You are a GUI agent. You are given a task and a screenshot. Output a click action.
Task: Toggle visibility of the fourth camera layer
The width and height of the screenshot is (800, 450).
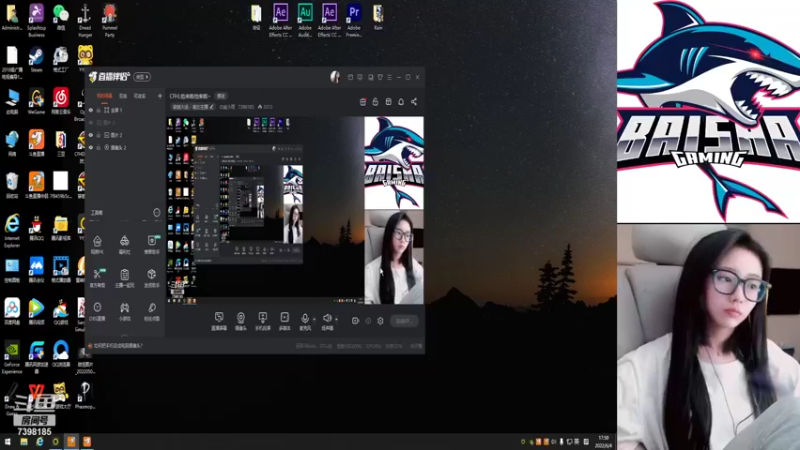tap(91, 147)
